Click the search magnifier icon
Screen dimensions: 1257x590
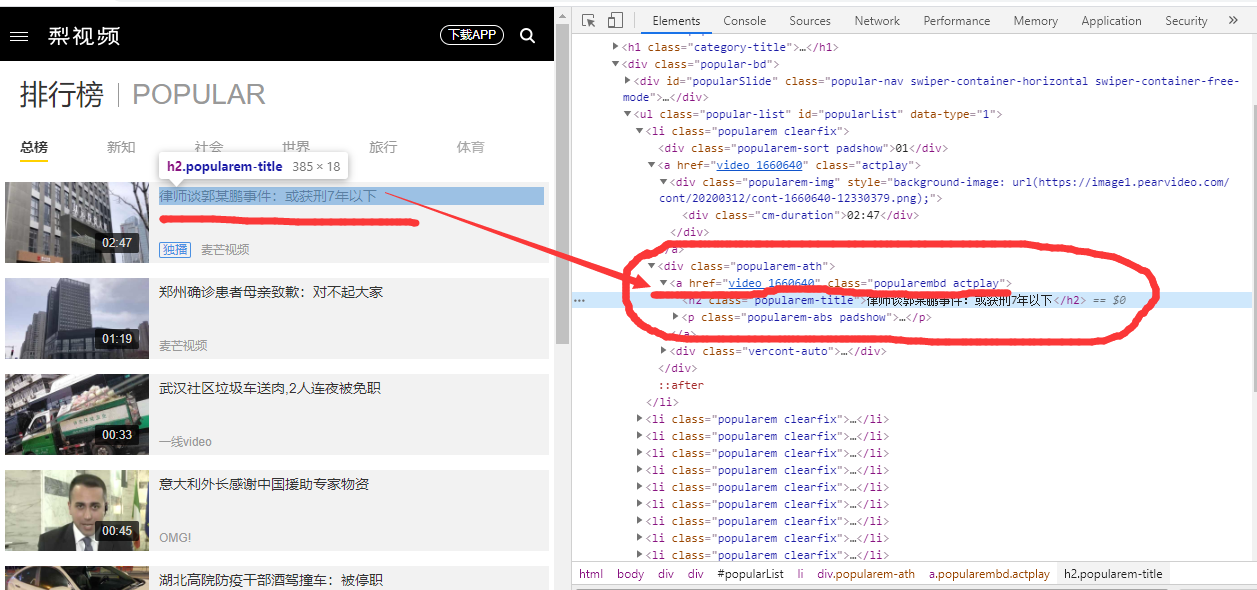point(527,36)
